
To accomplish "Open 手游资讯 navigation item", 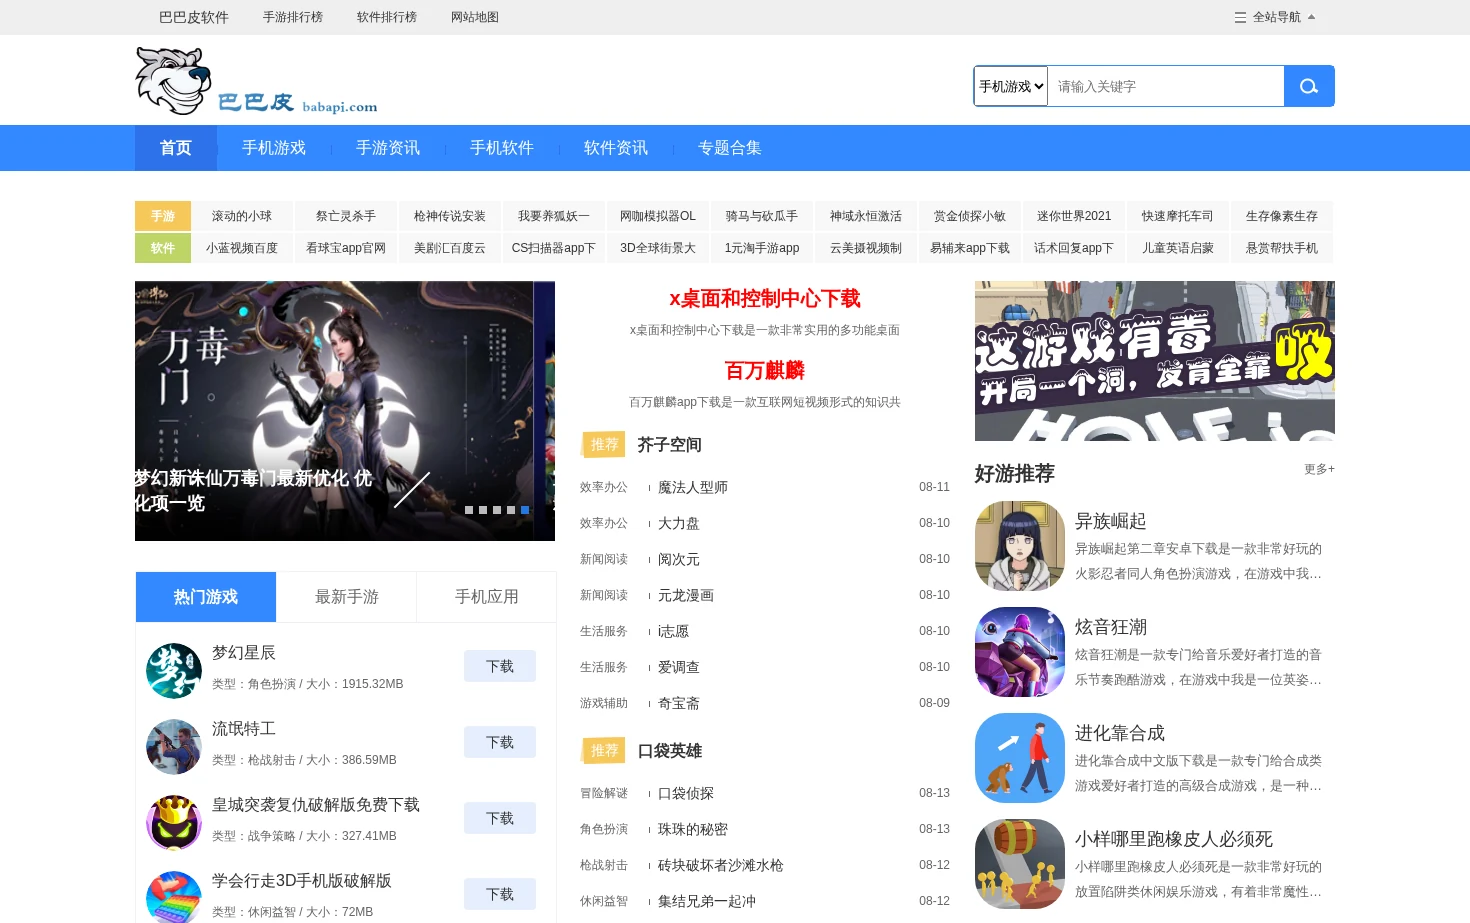I will coord(388,148).
